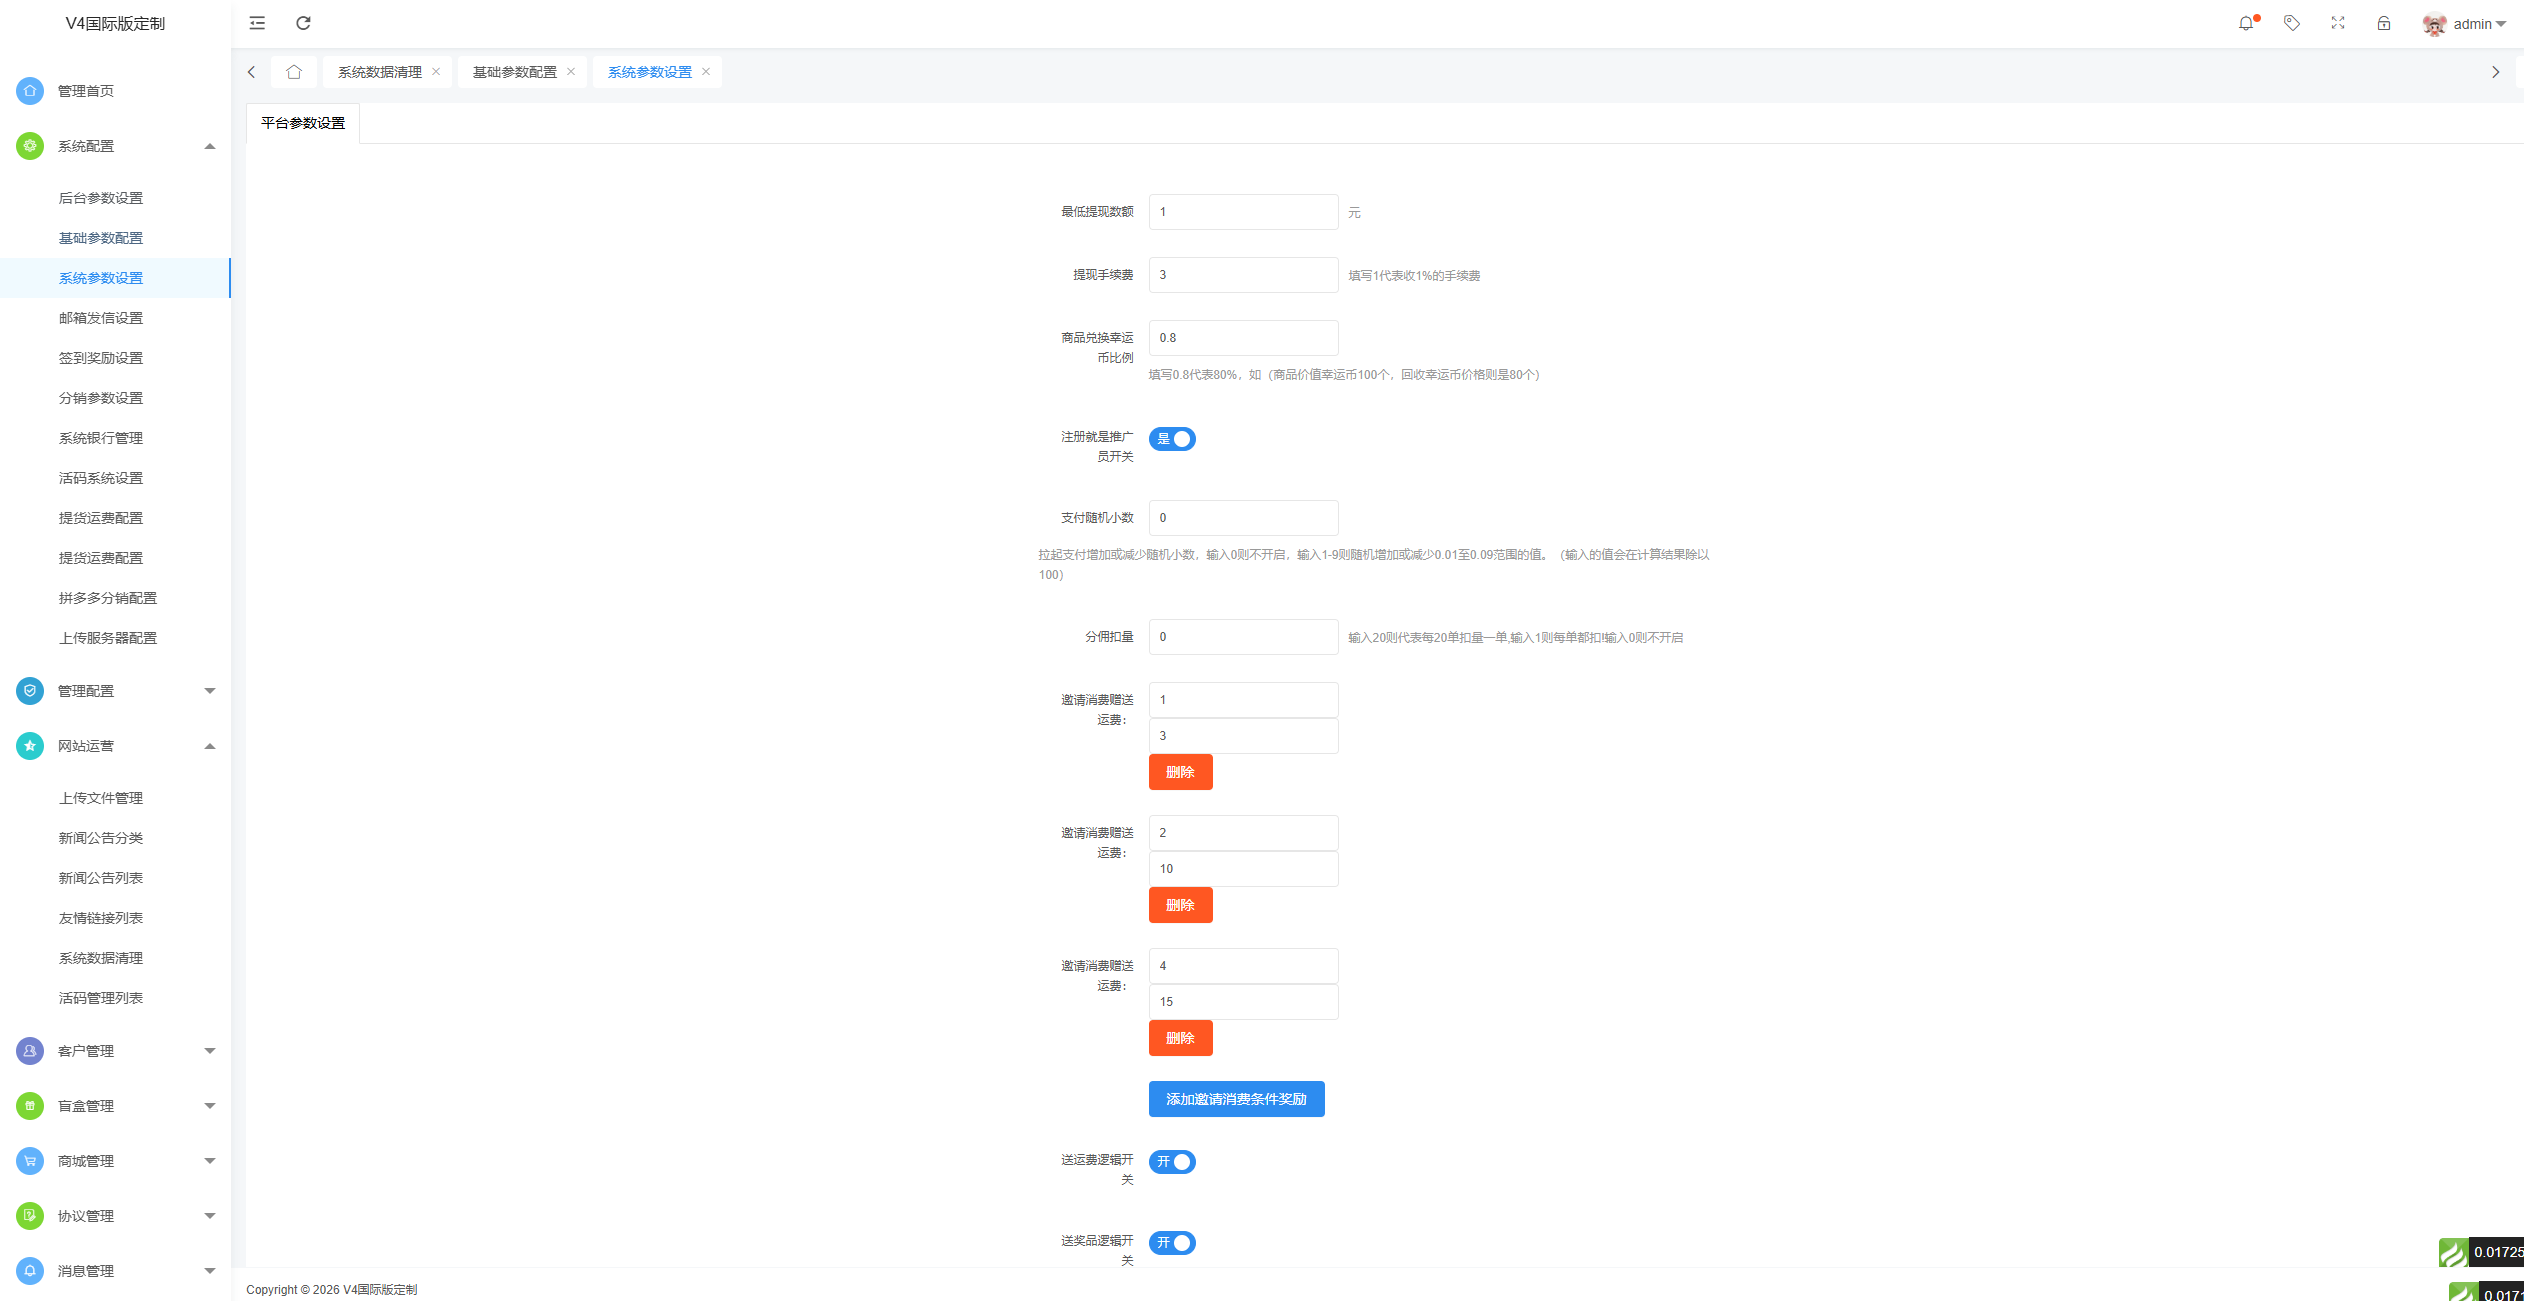Toggle 送奖品逻辑开关 switch
Image resolution: width=2524 pixels, height=1301 pixels.
(x=1172, y=1243)
